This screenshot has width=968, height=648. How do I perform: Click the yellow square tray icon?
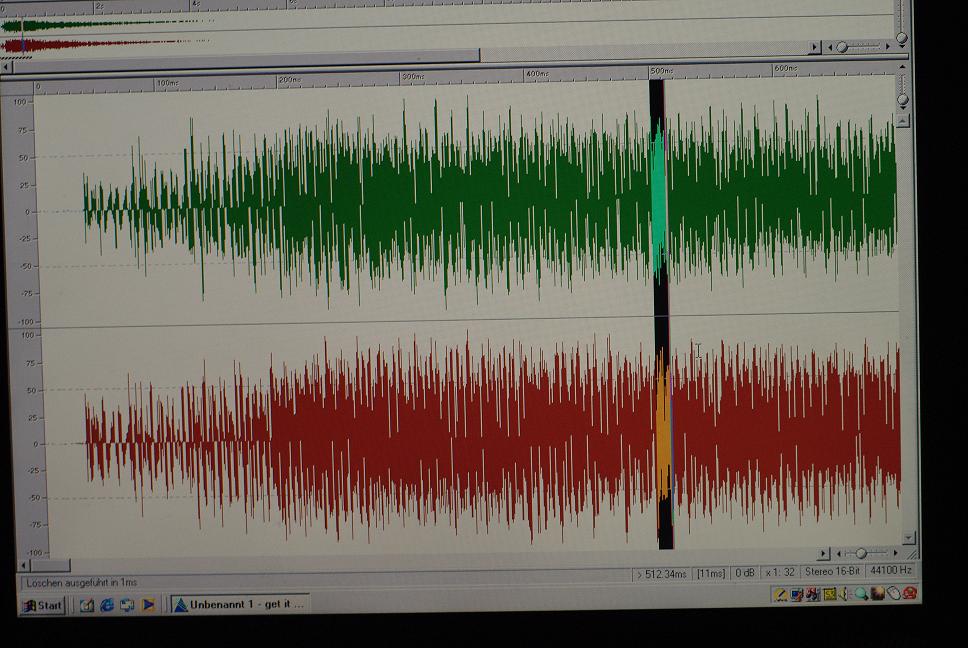(x=830, y=594)
